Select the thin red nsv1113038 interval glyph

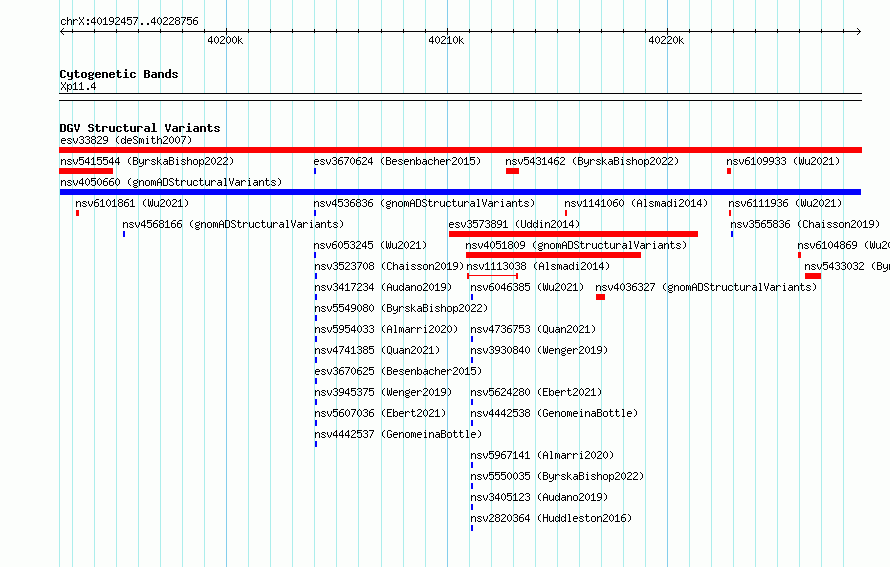(x=492, y=276)
